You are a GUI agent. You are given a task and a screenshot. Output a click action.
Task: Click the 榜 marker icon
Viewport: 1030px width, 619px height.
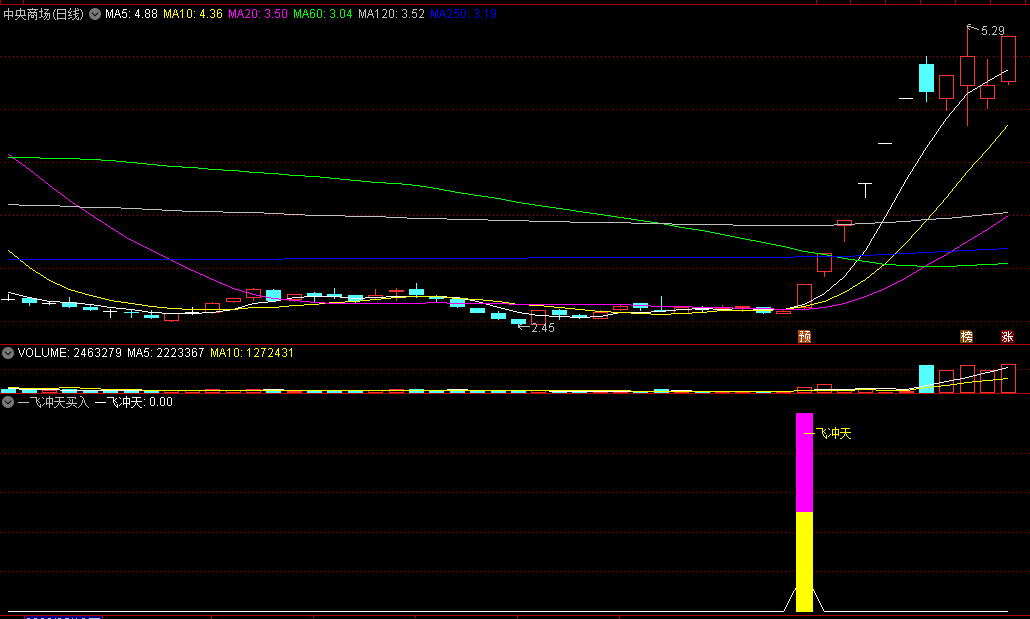point(966,336)
